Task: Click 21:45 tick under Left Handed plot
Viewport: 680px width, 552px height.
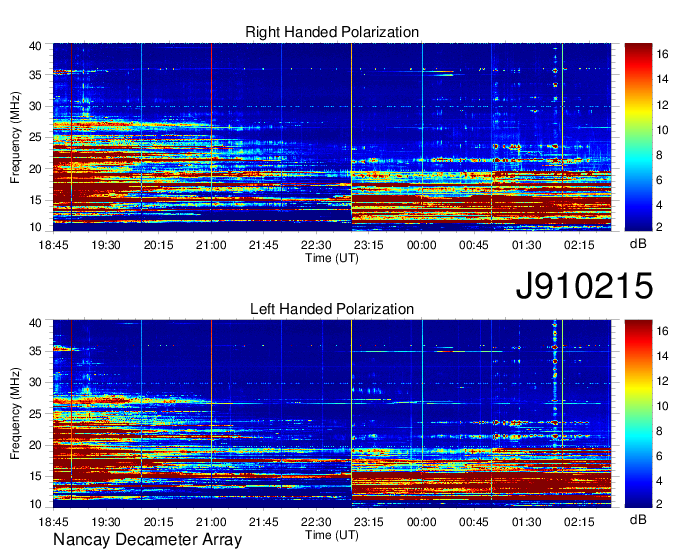Action: 264,522
